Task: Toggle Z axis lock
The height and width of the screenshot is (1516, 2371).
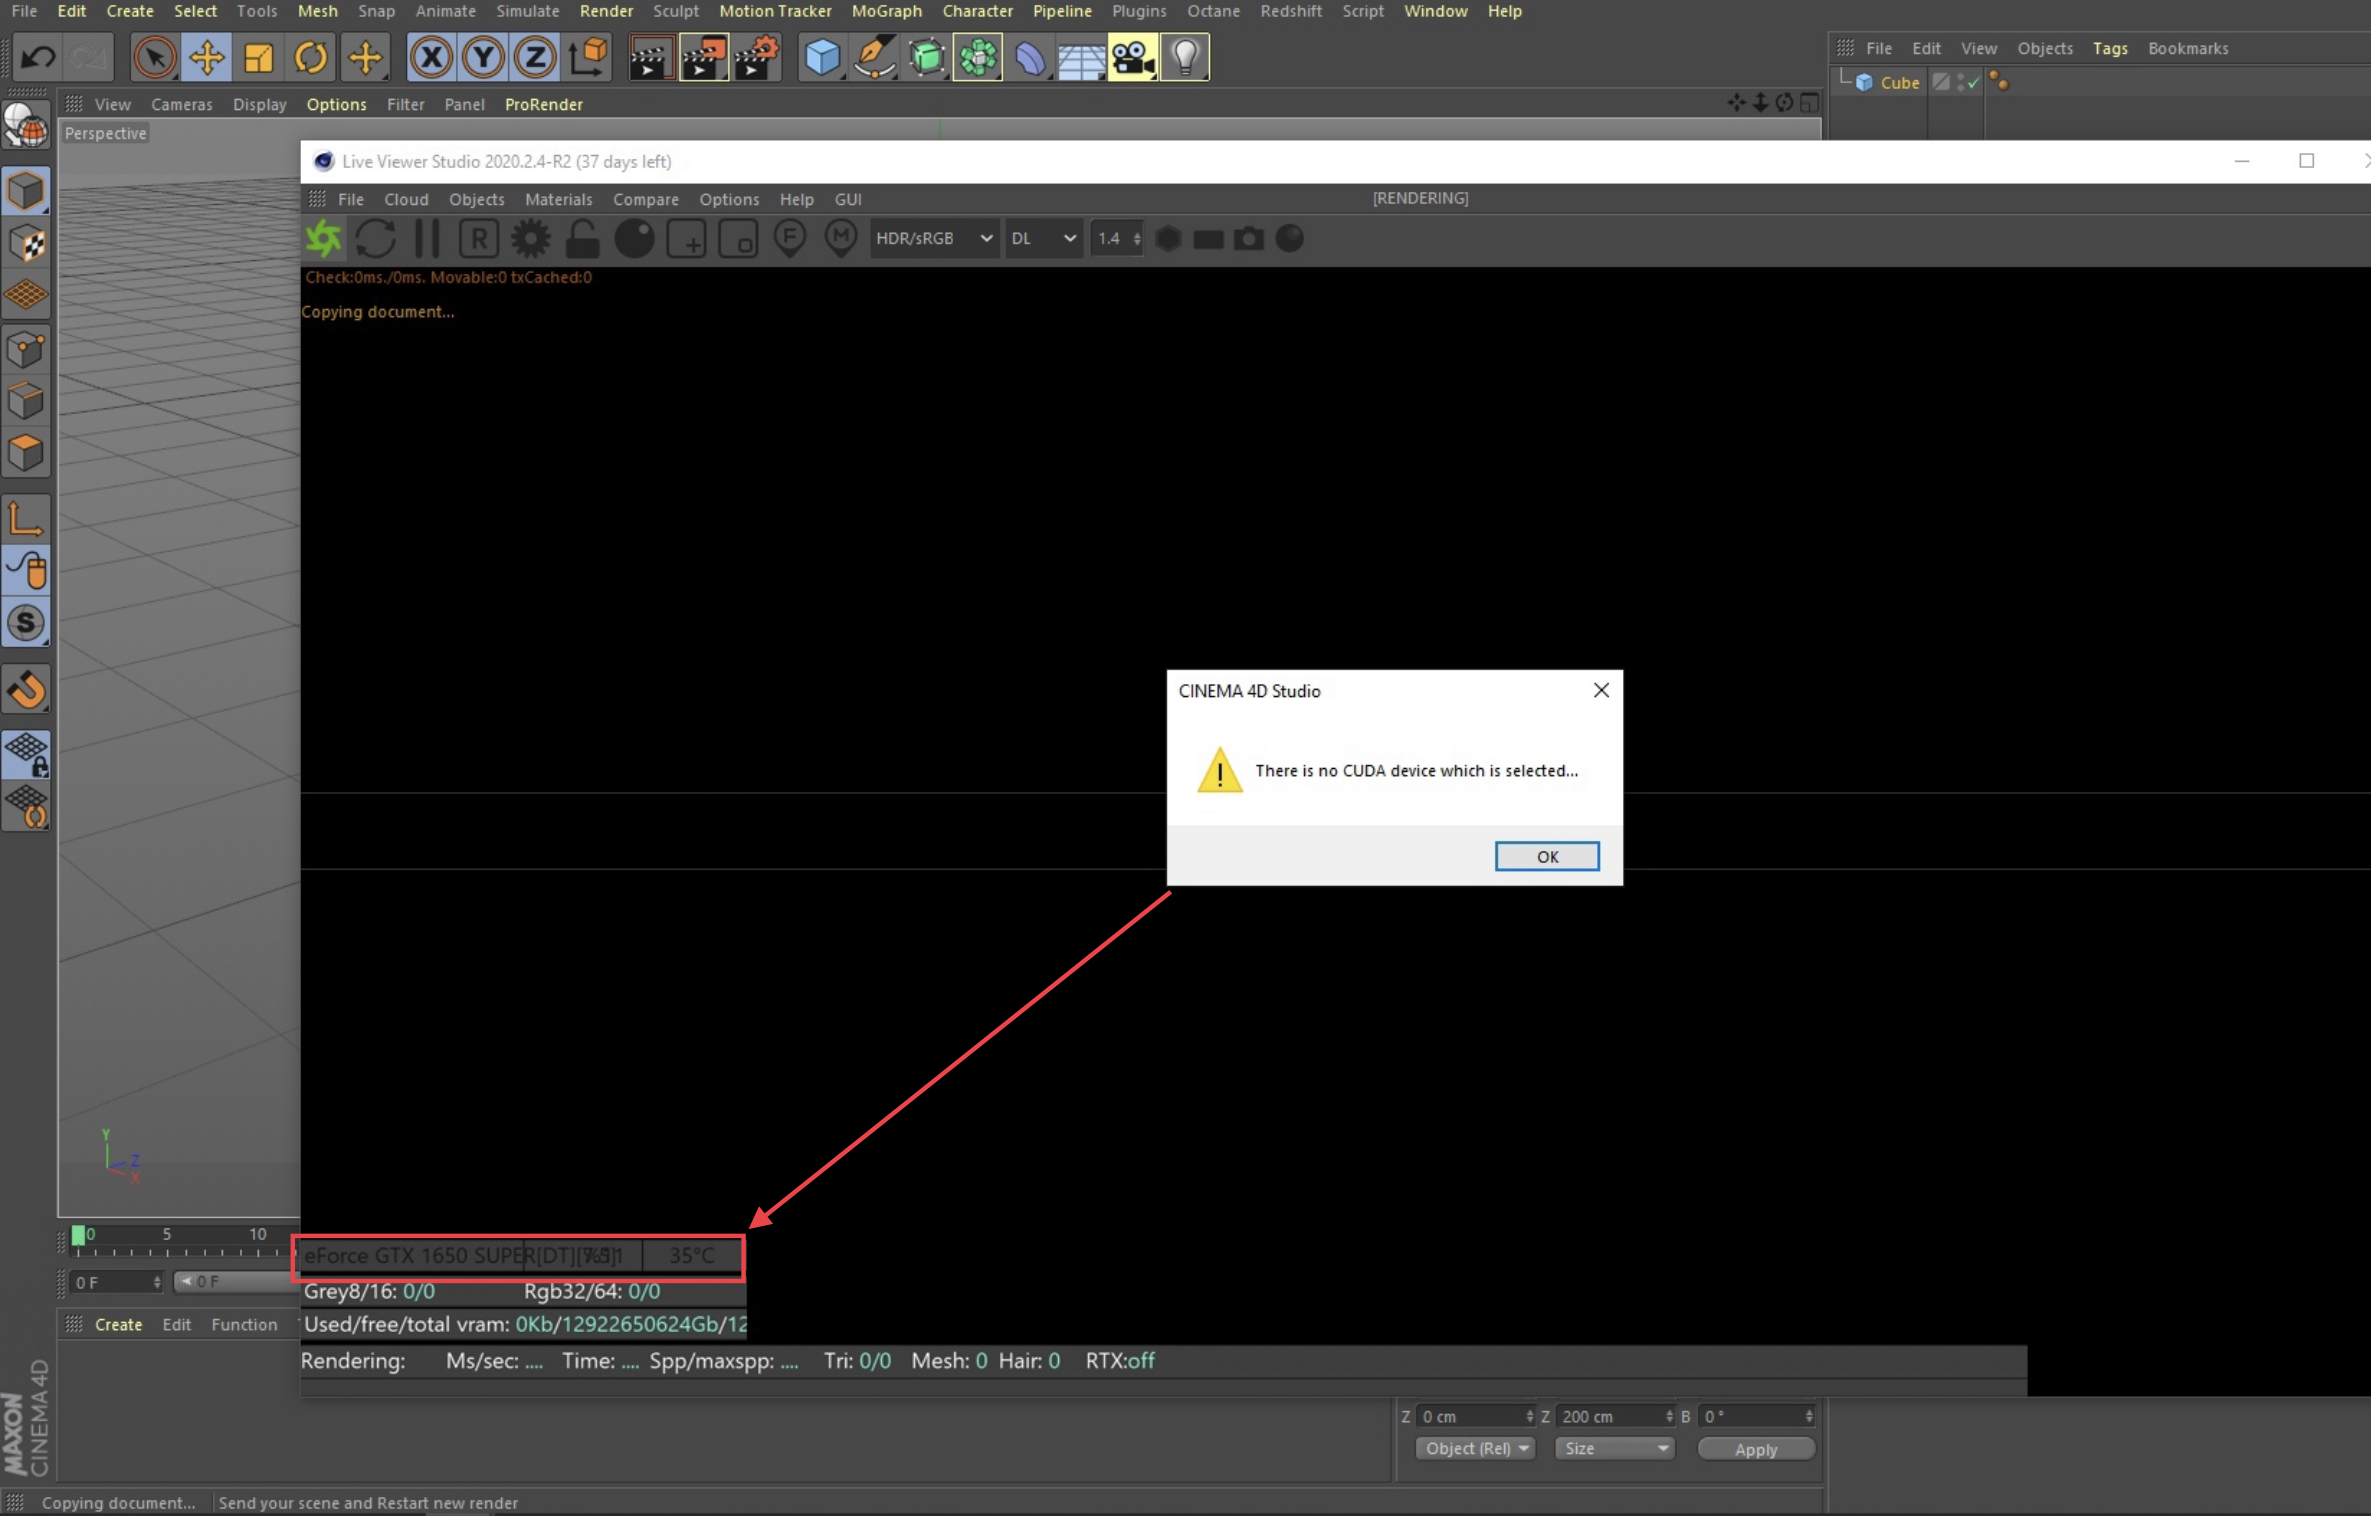Action: 535,57
